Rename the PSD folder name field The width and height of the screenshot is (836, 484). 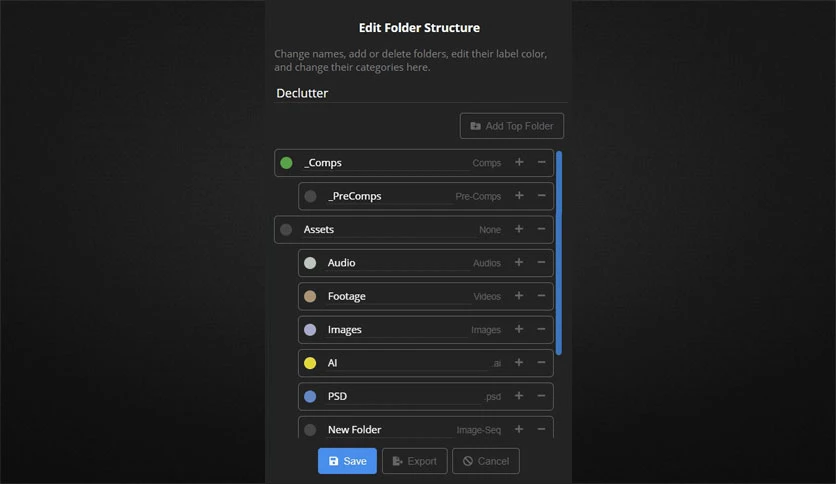click(404, 396)
